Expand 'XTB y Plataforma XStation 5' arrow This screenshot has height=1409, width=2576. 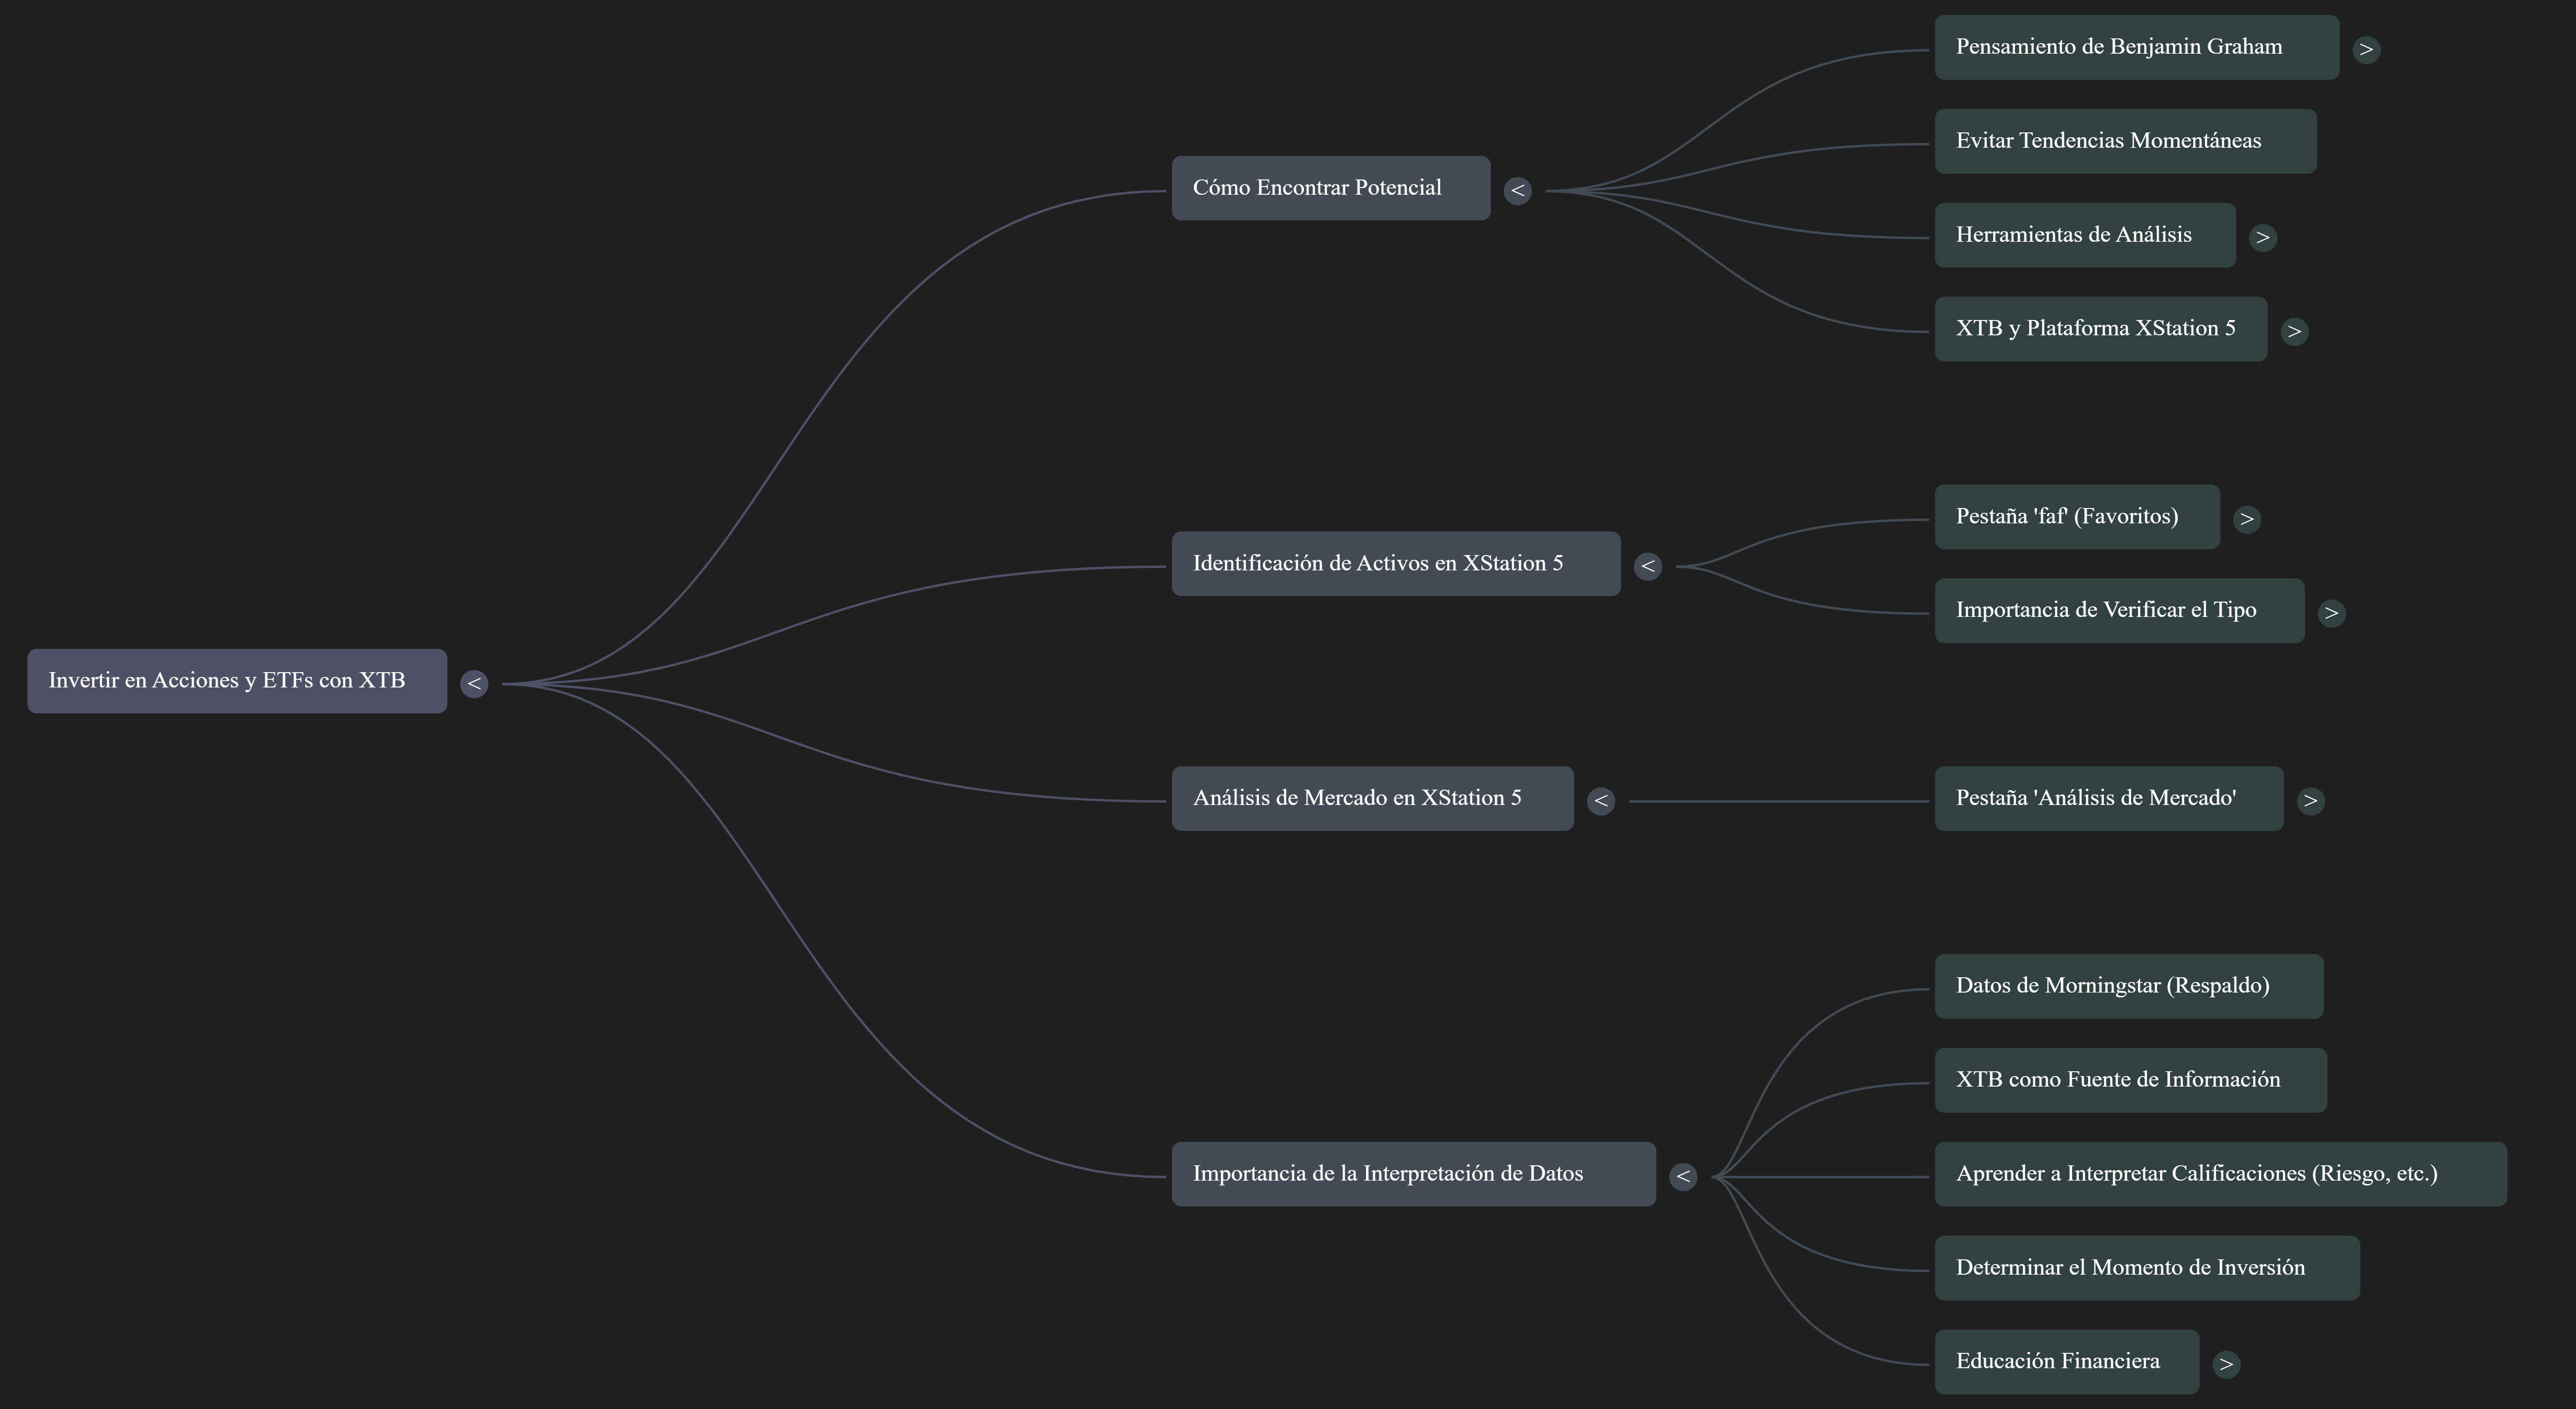[2294, 331]
